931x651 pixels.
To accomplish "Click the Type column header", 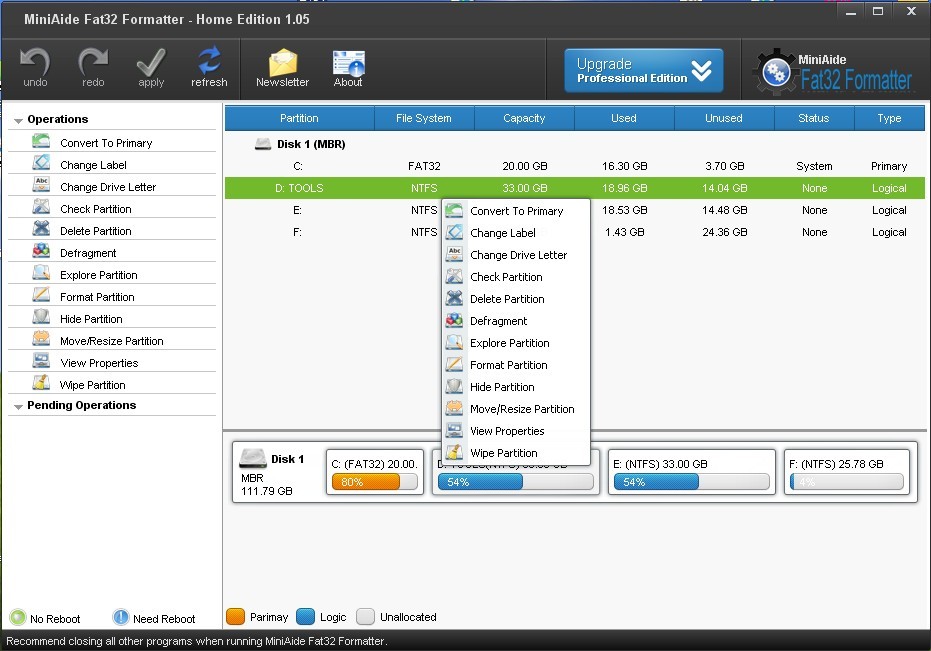I will (889, 118).
